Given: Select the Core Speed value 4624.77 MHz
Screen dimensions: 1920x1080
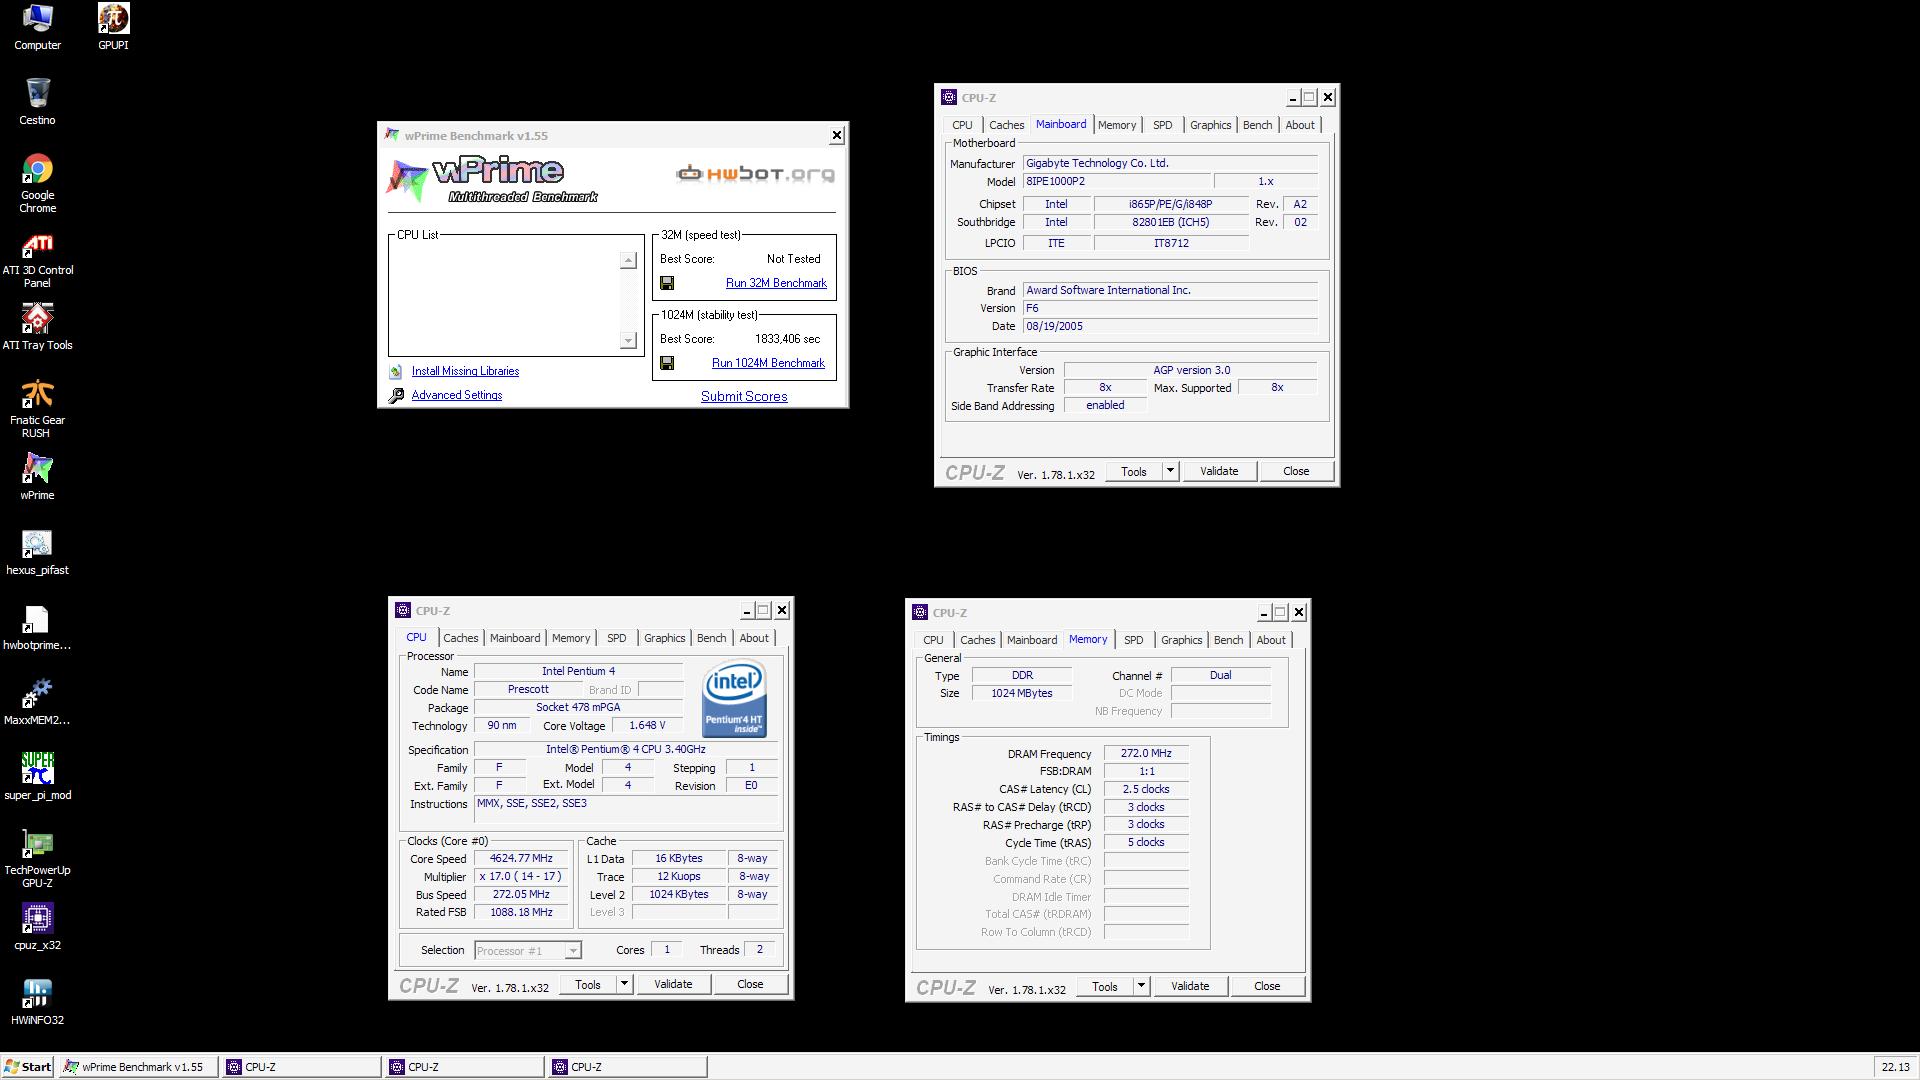Looking at the screenshot, I should (x=521, y=858).
